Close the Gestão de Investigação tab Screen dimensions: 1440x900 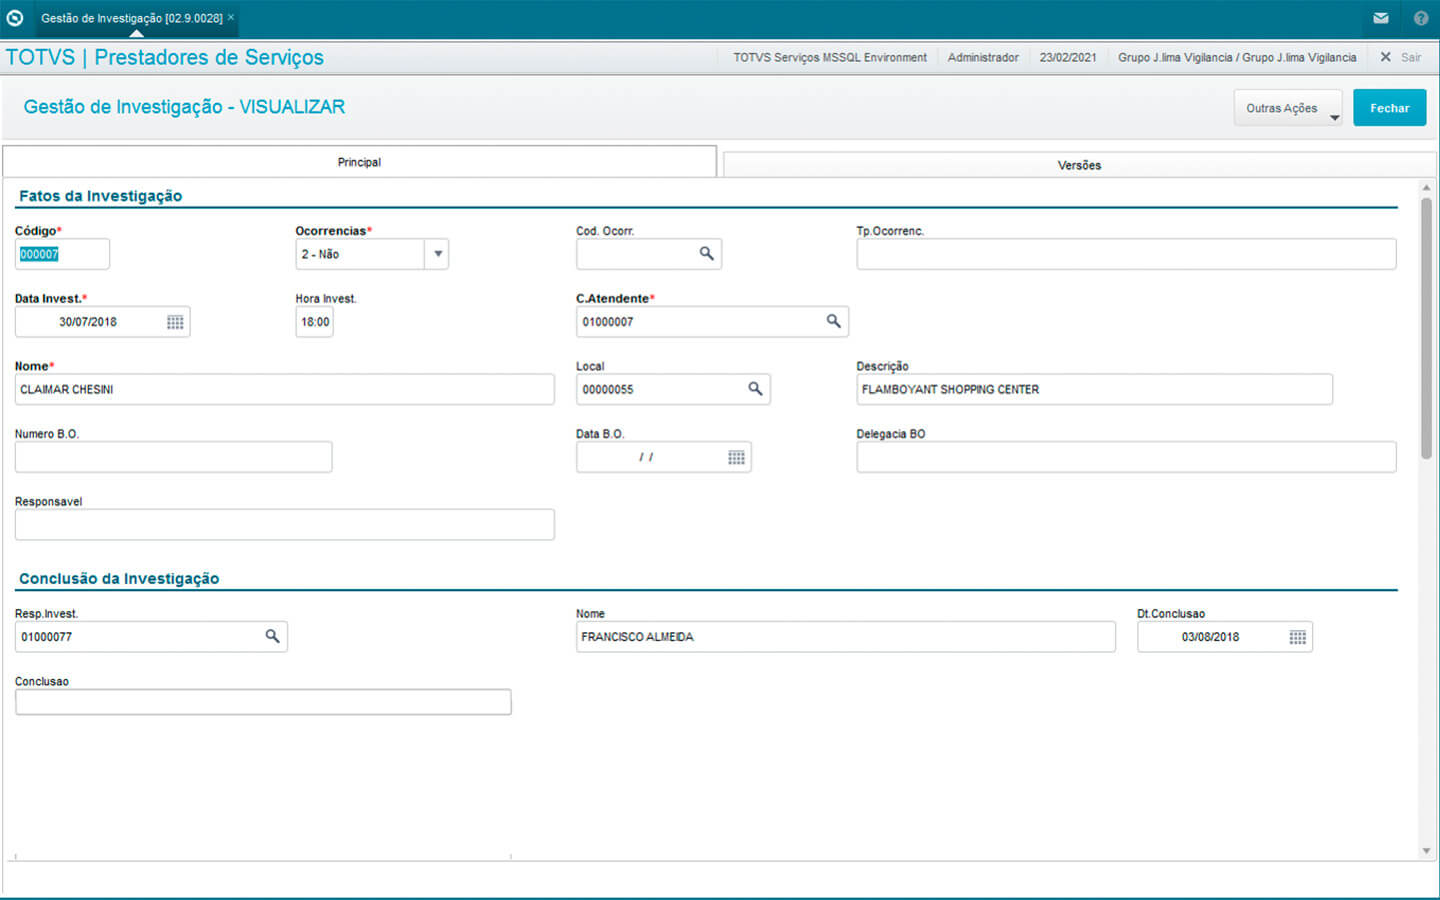tap(231, 18)
